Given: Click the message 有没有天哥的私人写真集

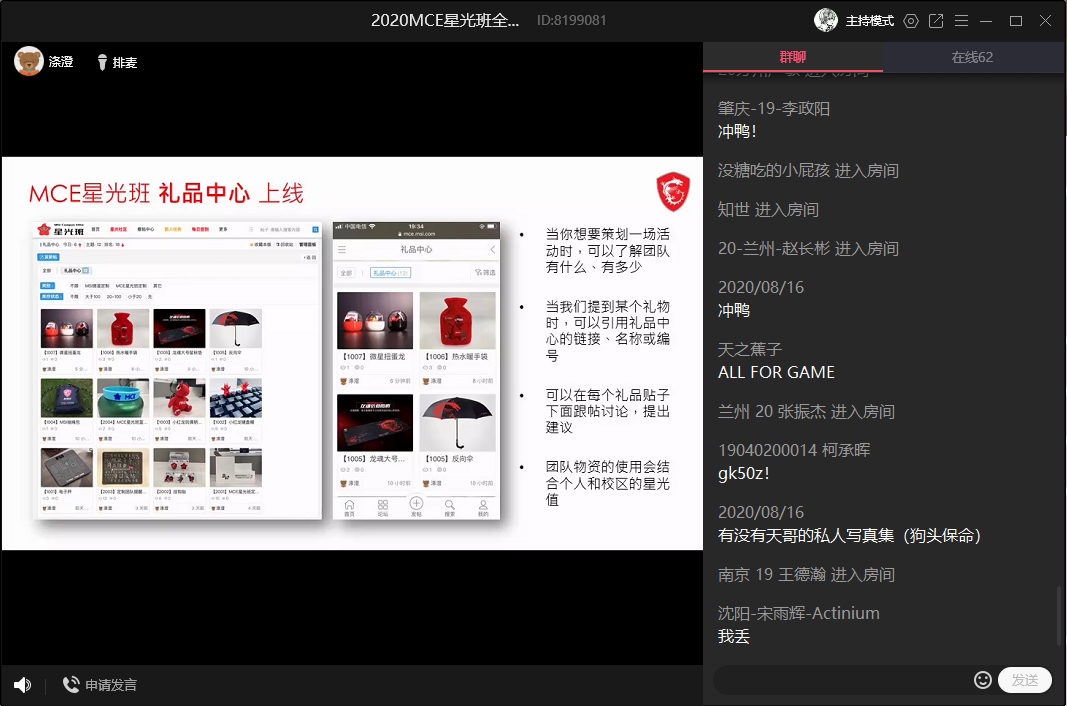Looking at the screenshot, I should point(849,536).
